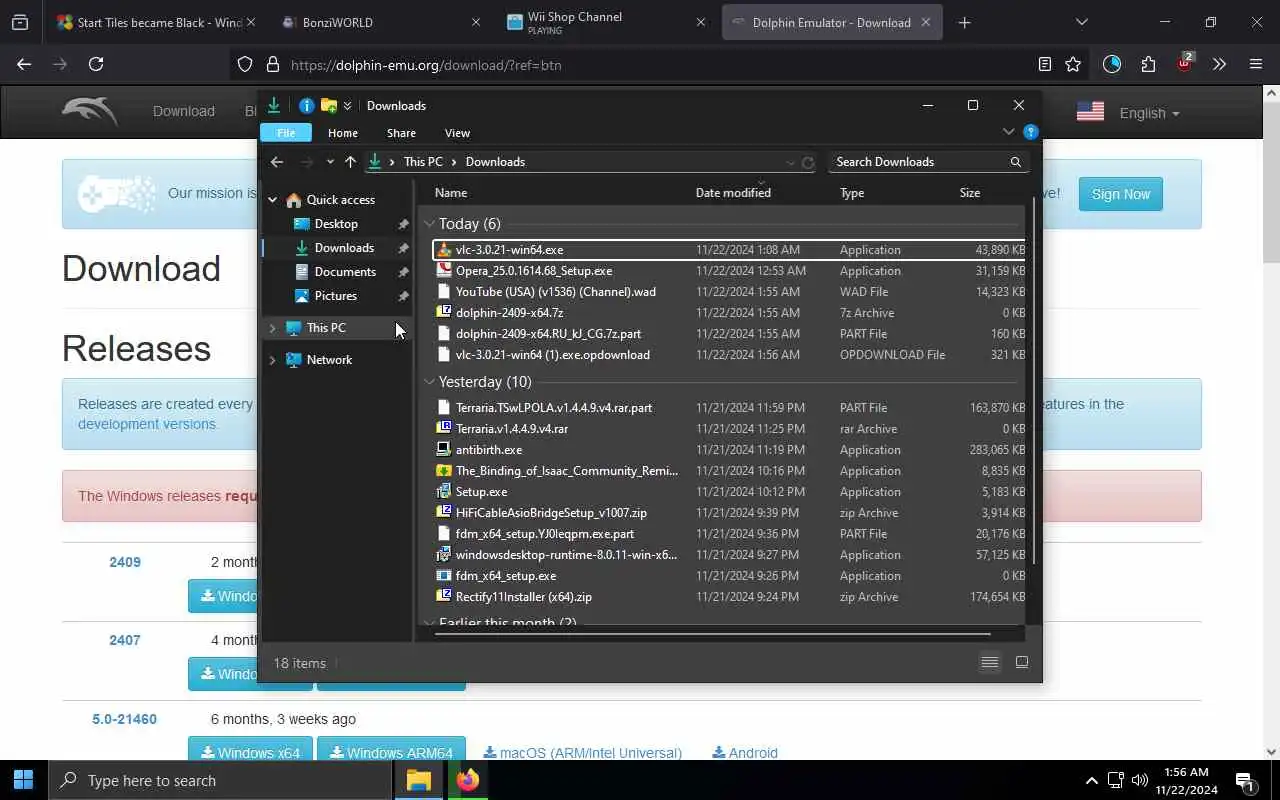Click The_Binding_of_Isaac_Community_Remi file icon

pos(445,471)
